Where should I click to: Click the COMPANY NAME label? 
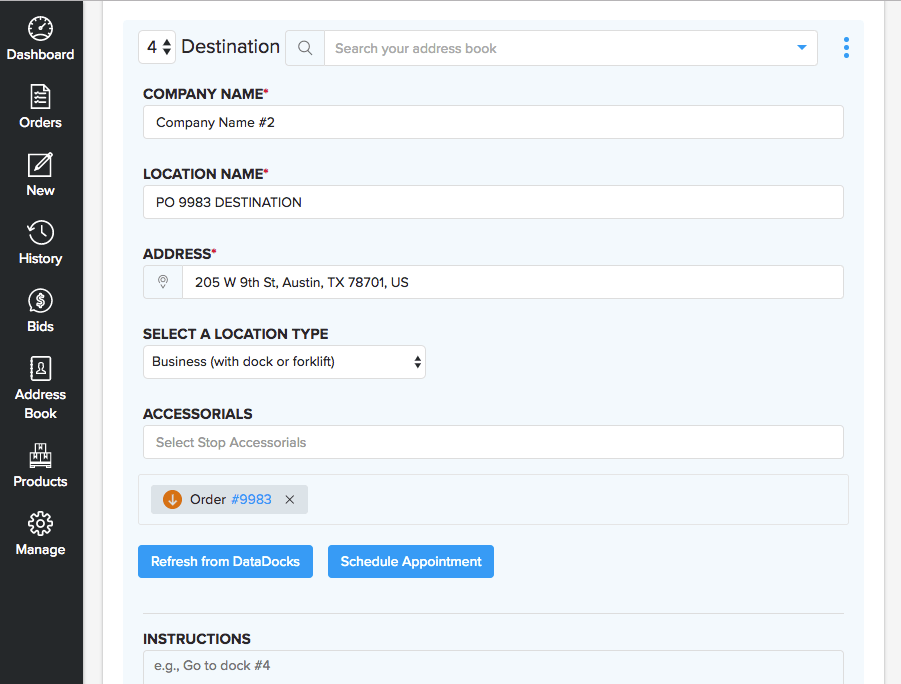tap(205, 94)
